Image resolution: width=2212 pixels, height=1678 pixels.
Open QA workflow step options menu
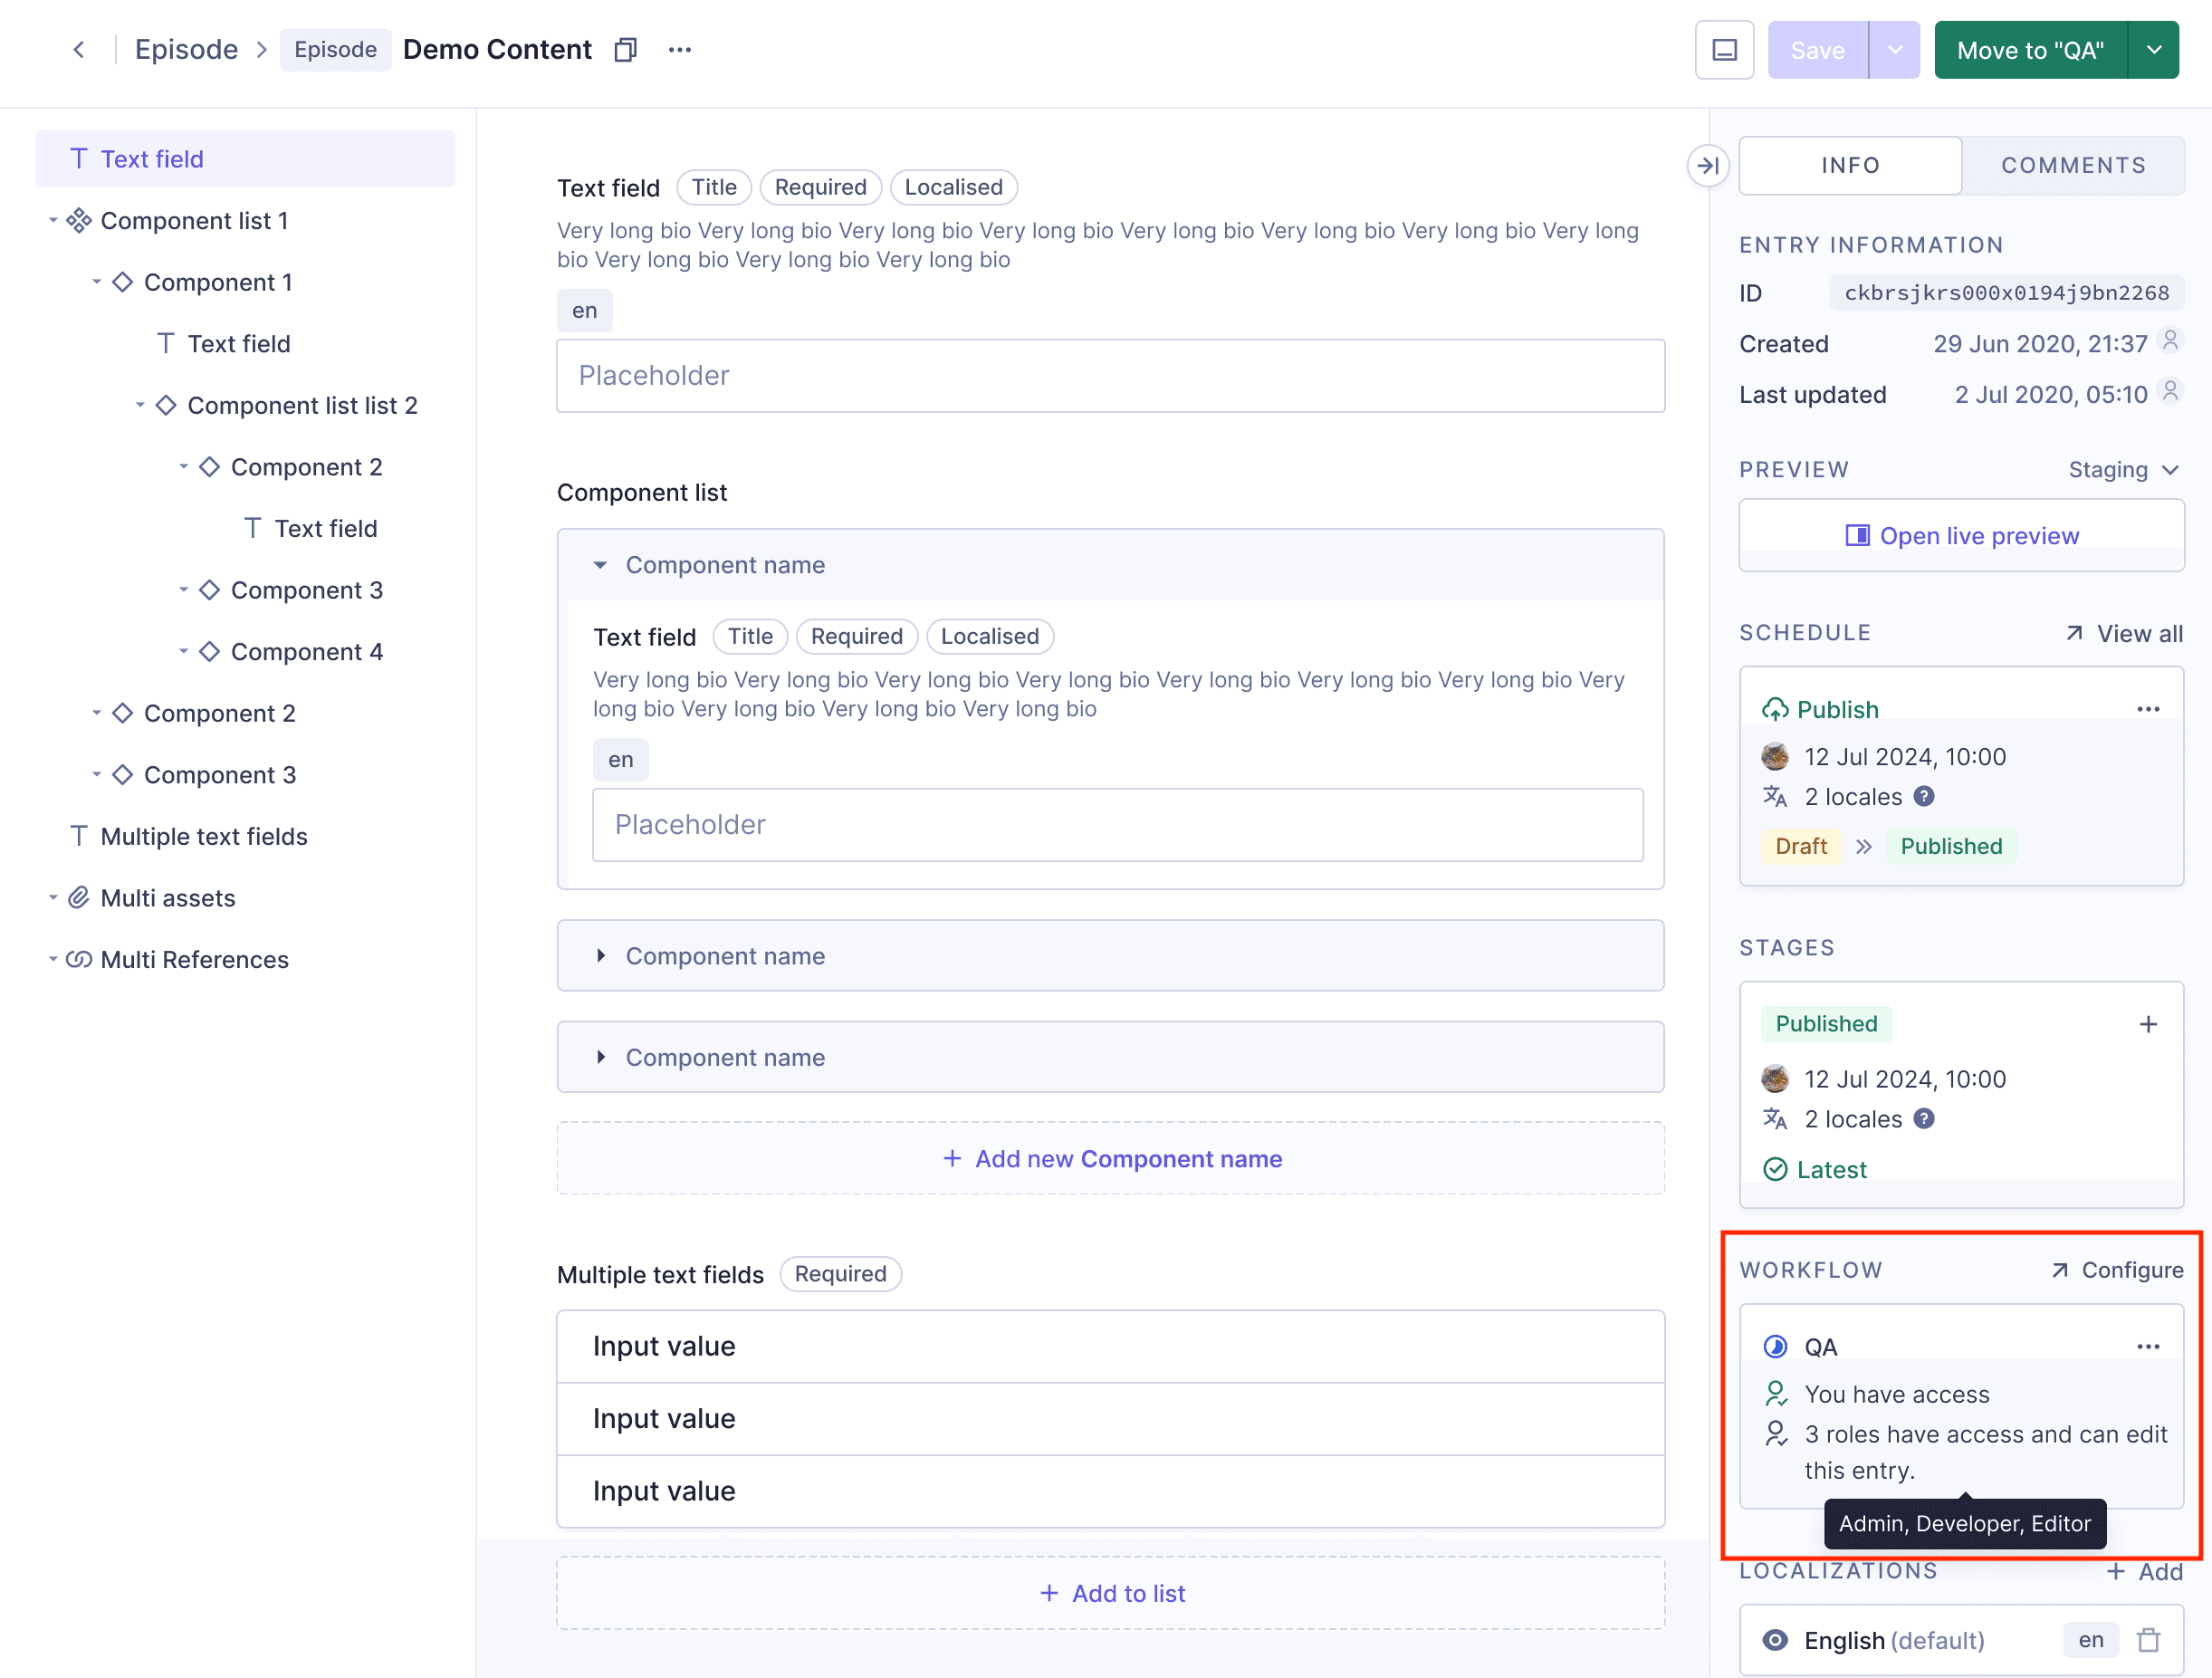[2147, 1347]
